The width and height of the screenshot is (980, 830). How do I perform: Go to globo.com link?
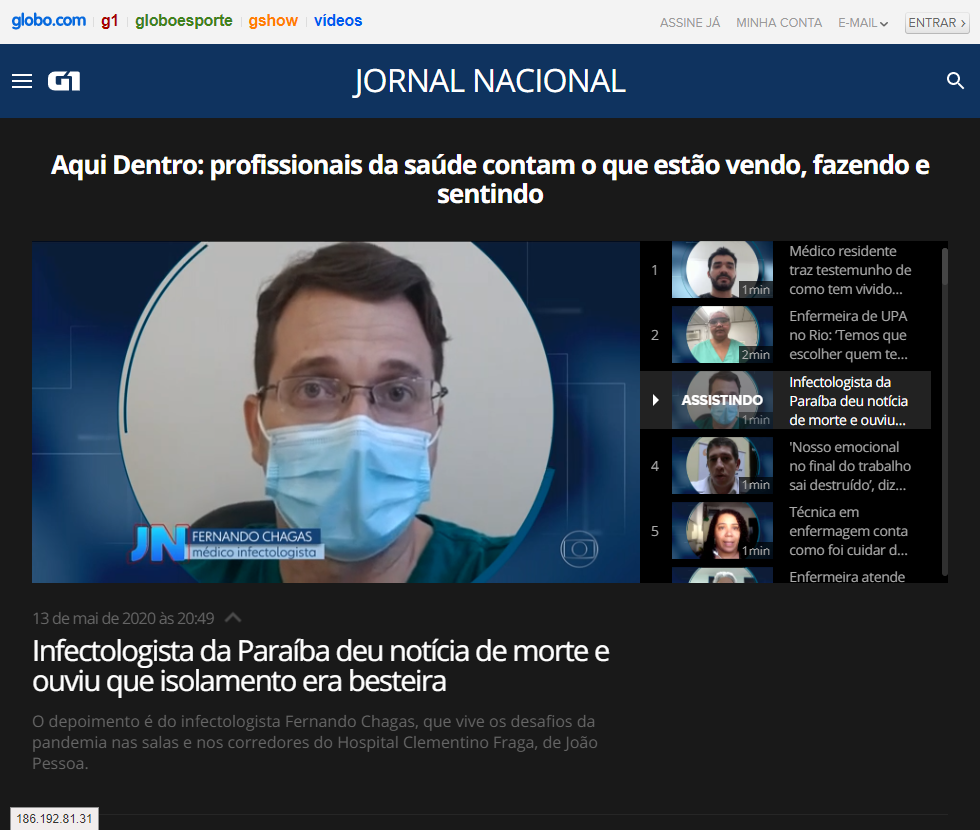coord(49,21)
